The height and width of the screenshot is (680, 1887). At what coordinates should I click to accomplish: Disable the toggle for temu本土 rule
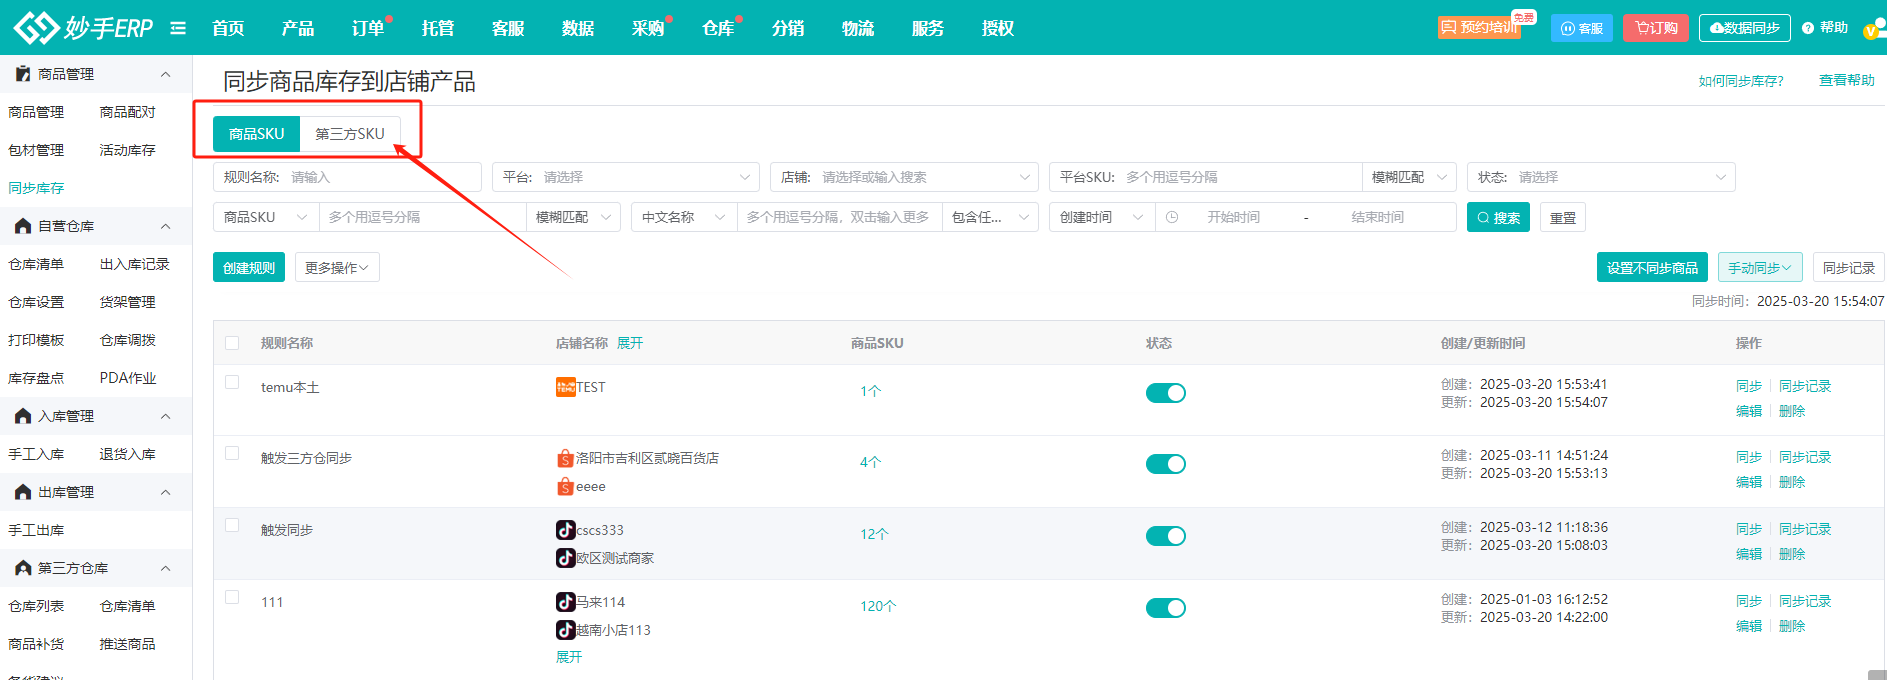pos(1165,393)
